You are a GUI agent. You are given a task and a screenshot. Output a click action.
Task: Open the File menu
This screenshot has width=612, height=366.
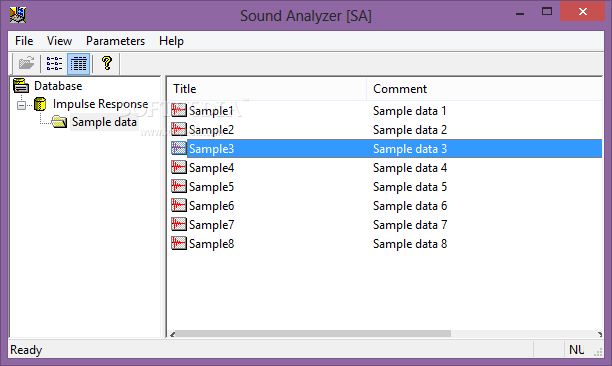pos(24,41)
